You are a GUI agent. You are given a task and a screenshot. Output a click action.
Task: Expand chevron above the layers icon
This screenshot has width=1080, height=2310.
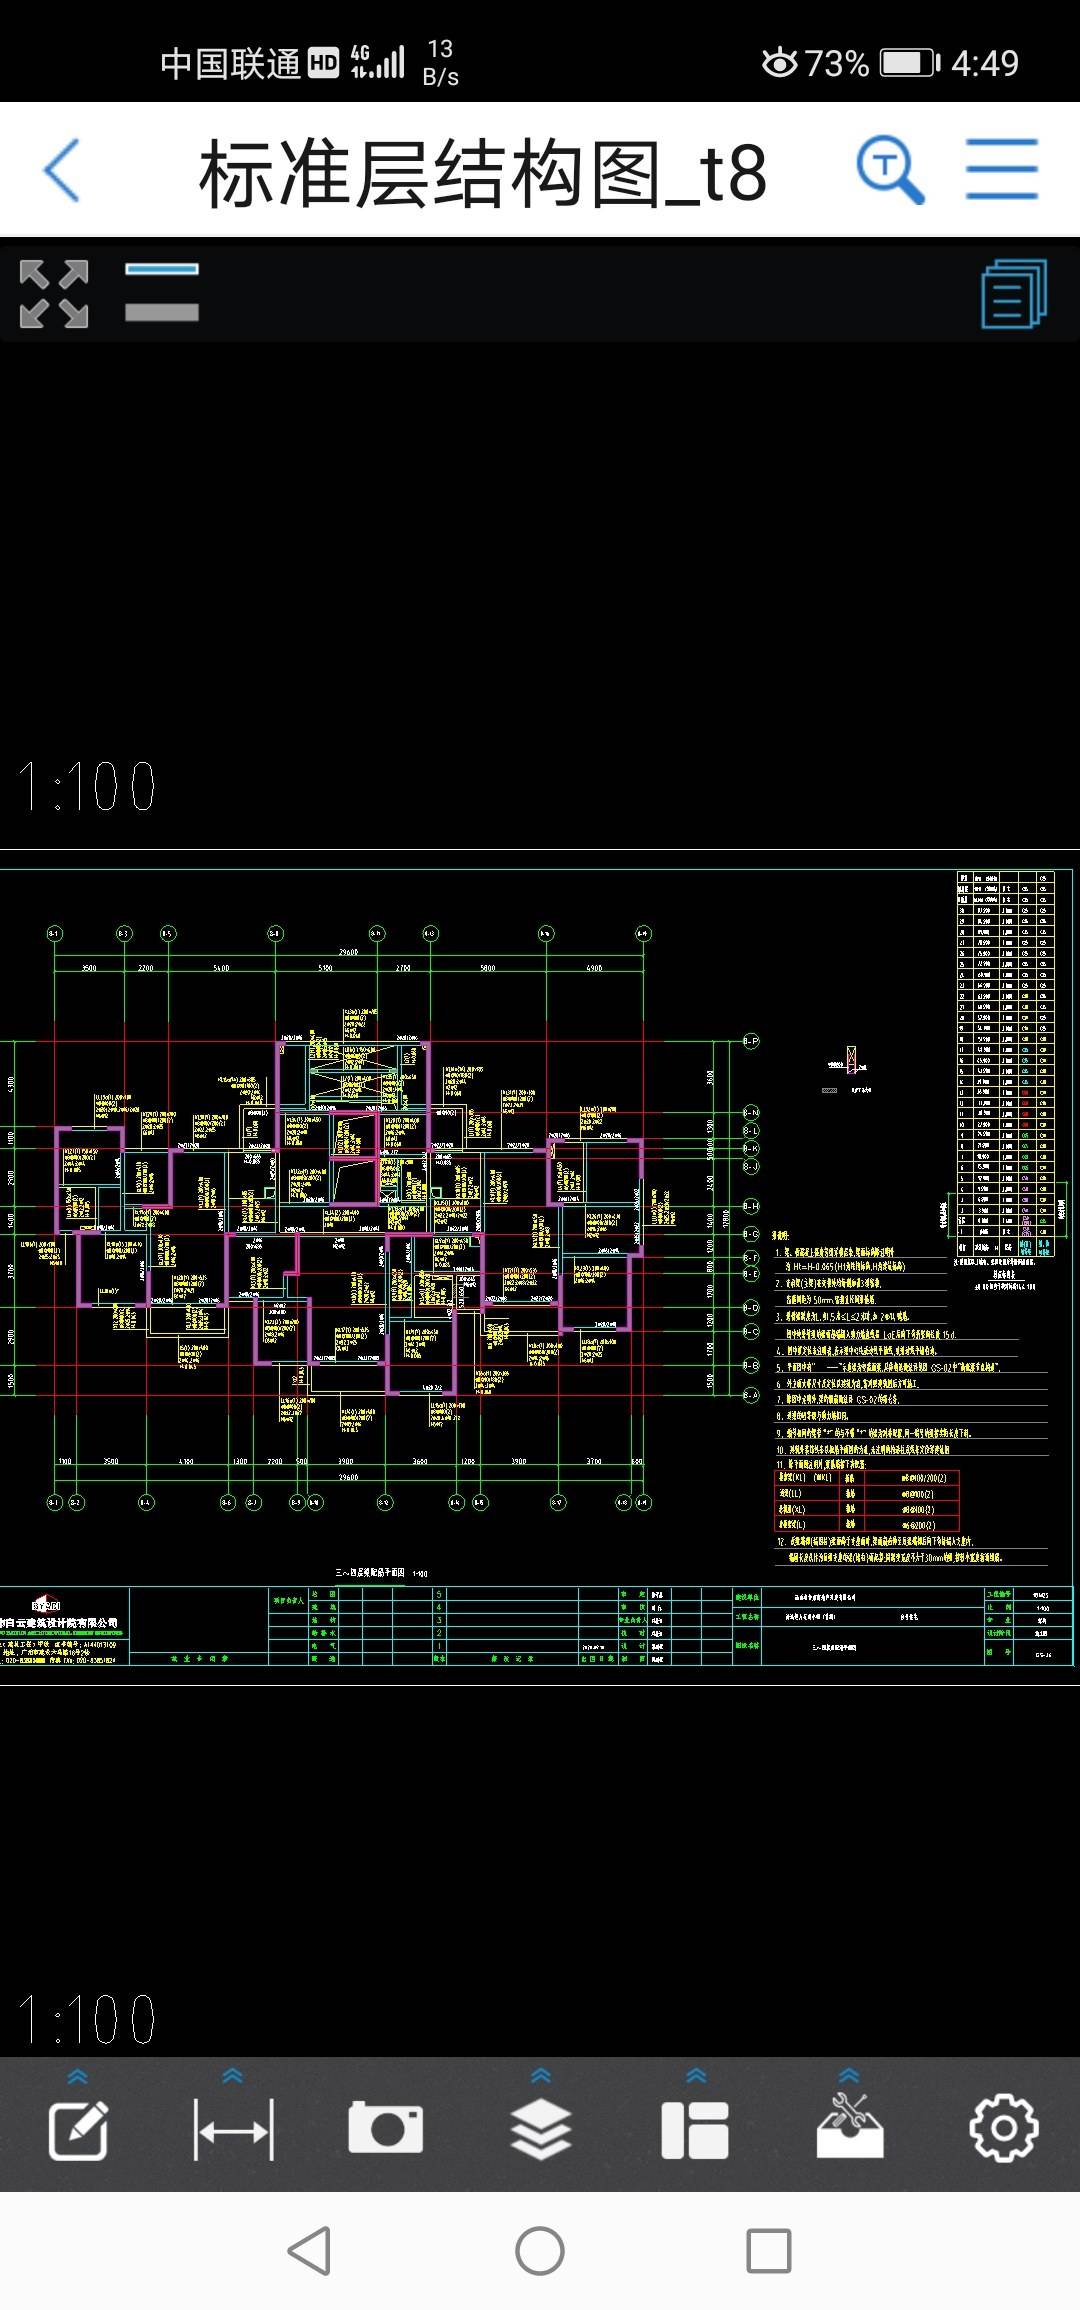tap(541, 2076)
